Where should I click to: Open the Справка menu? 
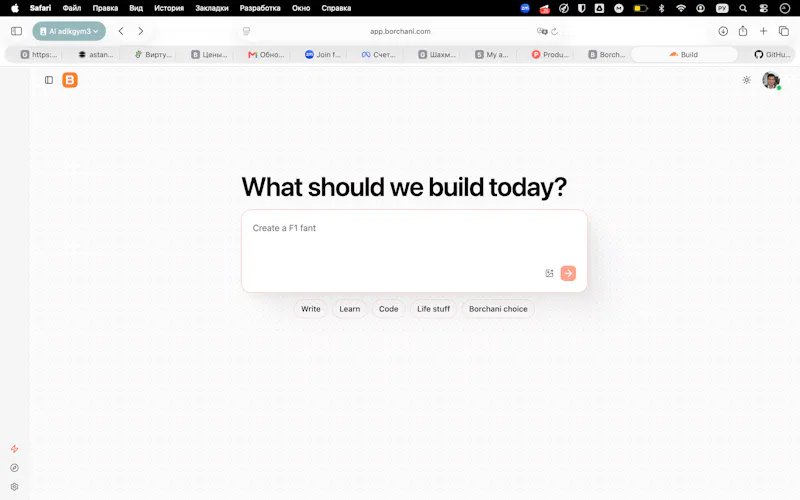336,8
